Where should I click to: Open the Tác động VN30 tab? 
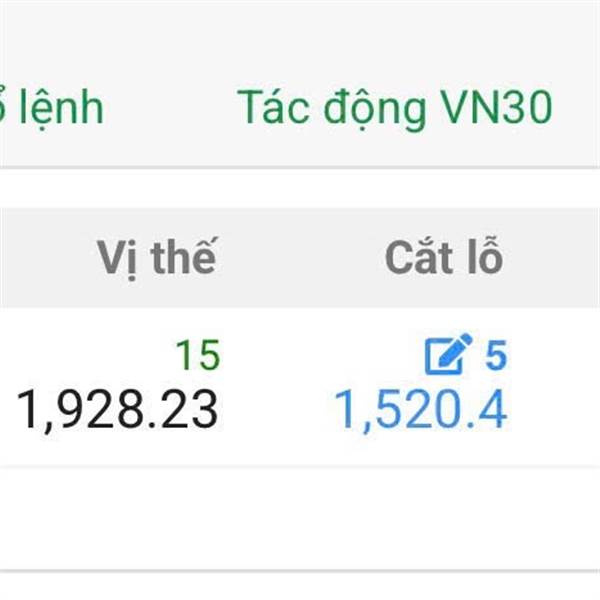395,108
